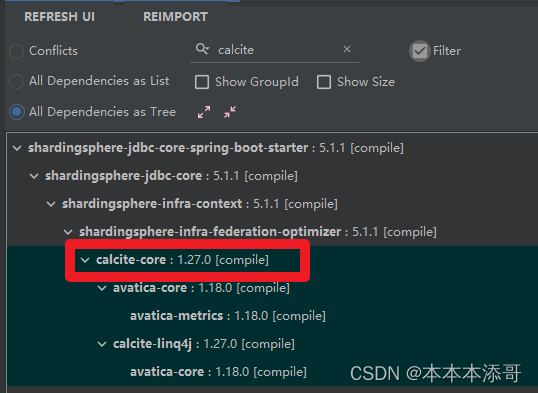The width and height of the screenshot is (538, 393).
Task: Click the expand all tree icon
Action: coord(204,112)
